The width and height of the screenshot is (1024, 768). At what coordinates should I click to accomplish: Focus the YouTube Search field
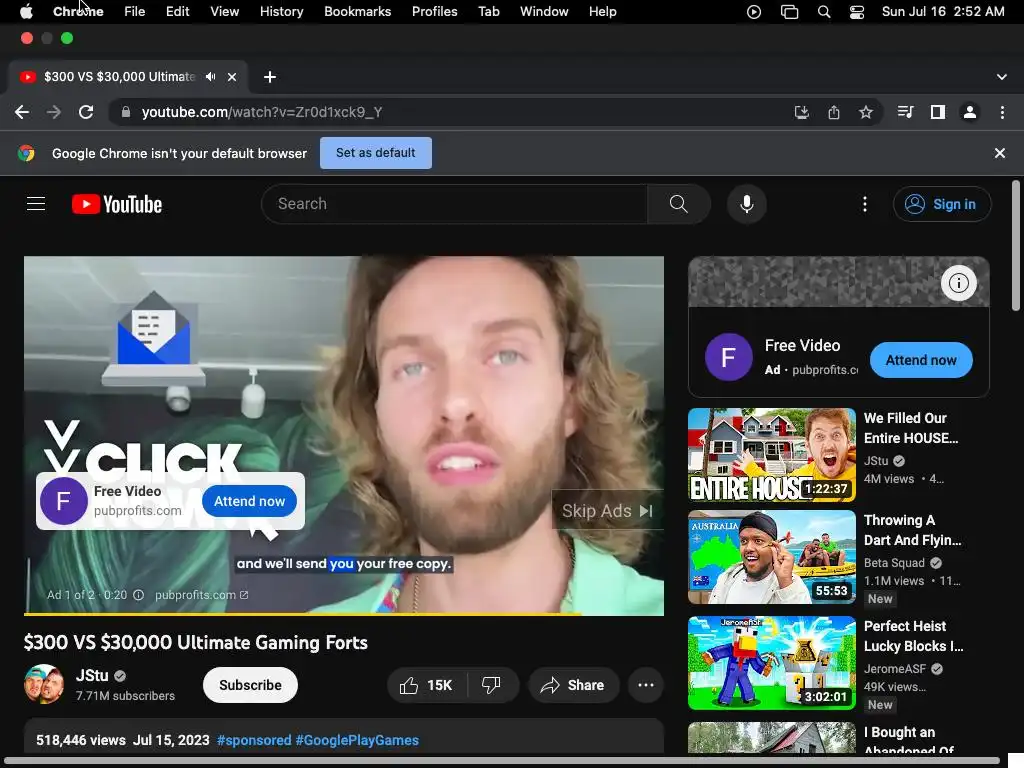[455, 204]
